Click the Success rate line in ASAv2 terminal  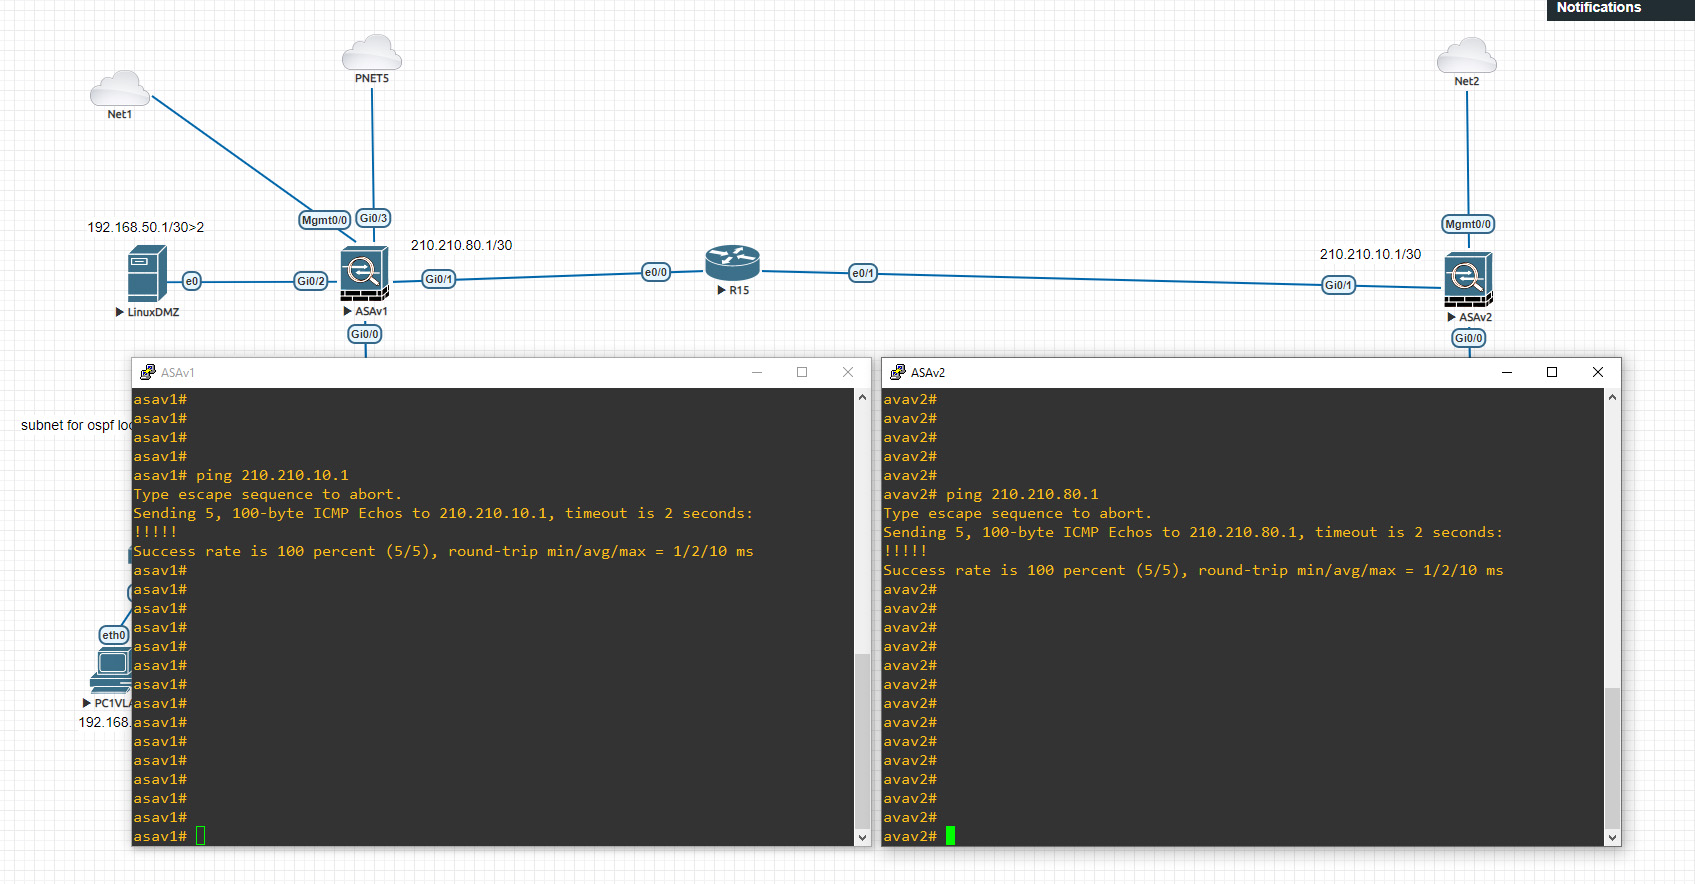(x=1193, y=570)
